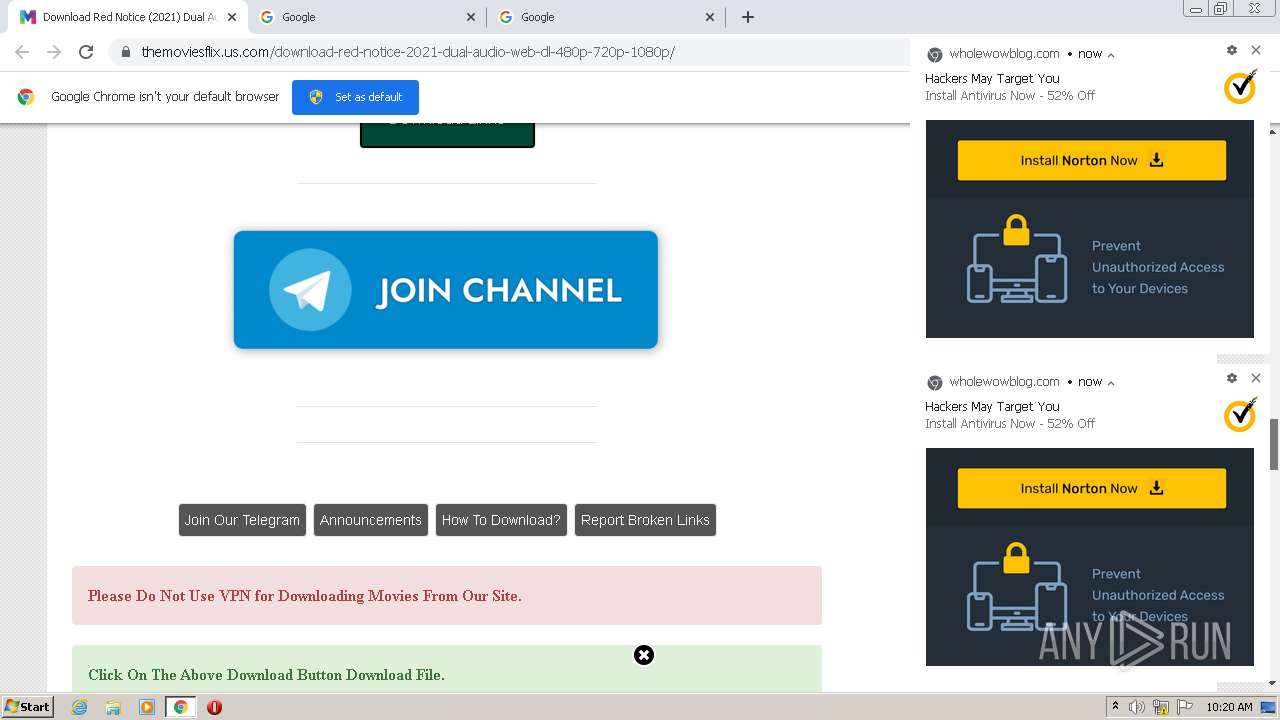The width and height of the screenshot is (1280, 720).
Task: Open the network tray icon
Action: point(1161,707)
